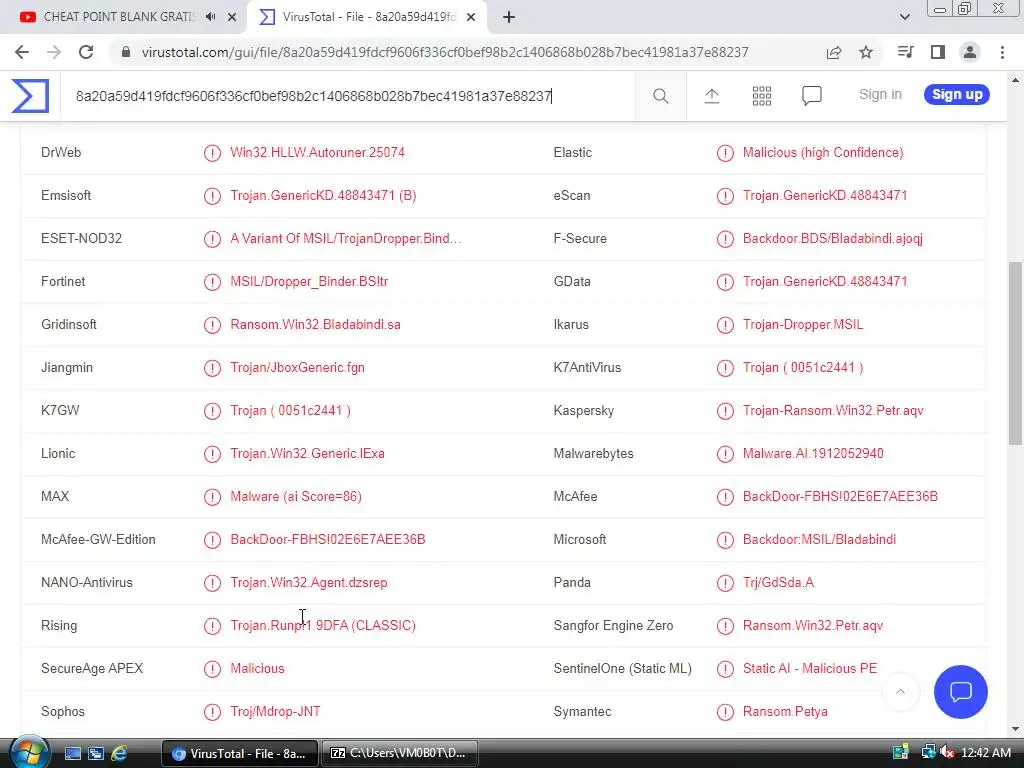1024x768 pixels.
Task: Click the DrWeb detection warning icon
Action: click(212, 153)
